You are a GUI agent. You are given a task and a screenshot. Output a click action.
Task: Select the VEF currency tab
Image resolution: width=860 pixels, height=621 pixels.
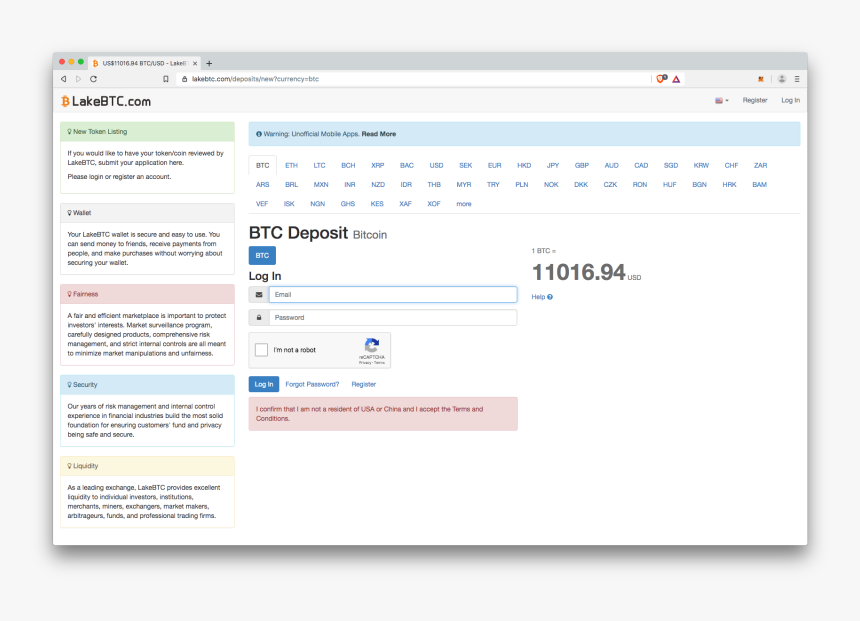(262, 204)
